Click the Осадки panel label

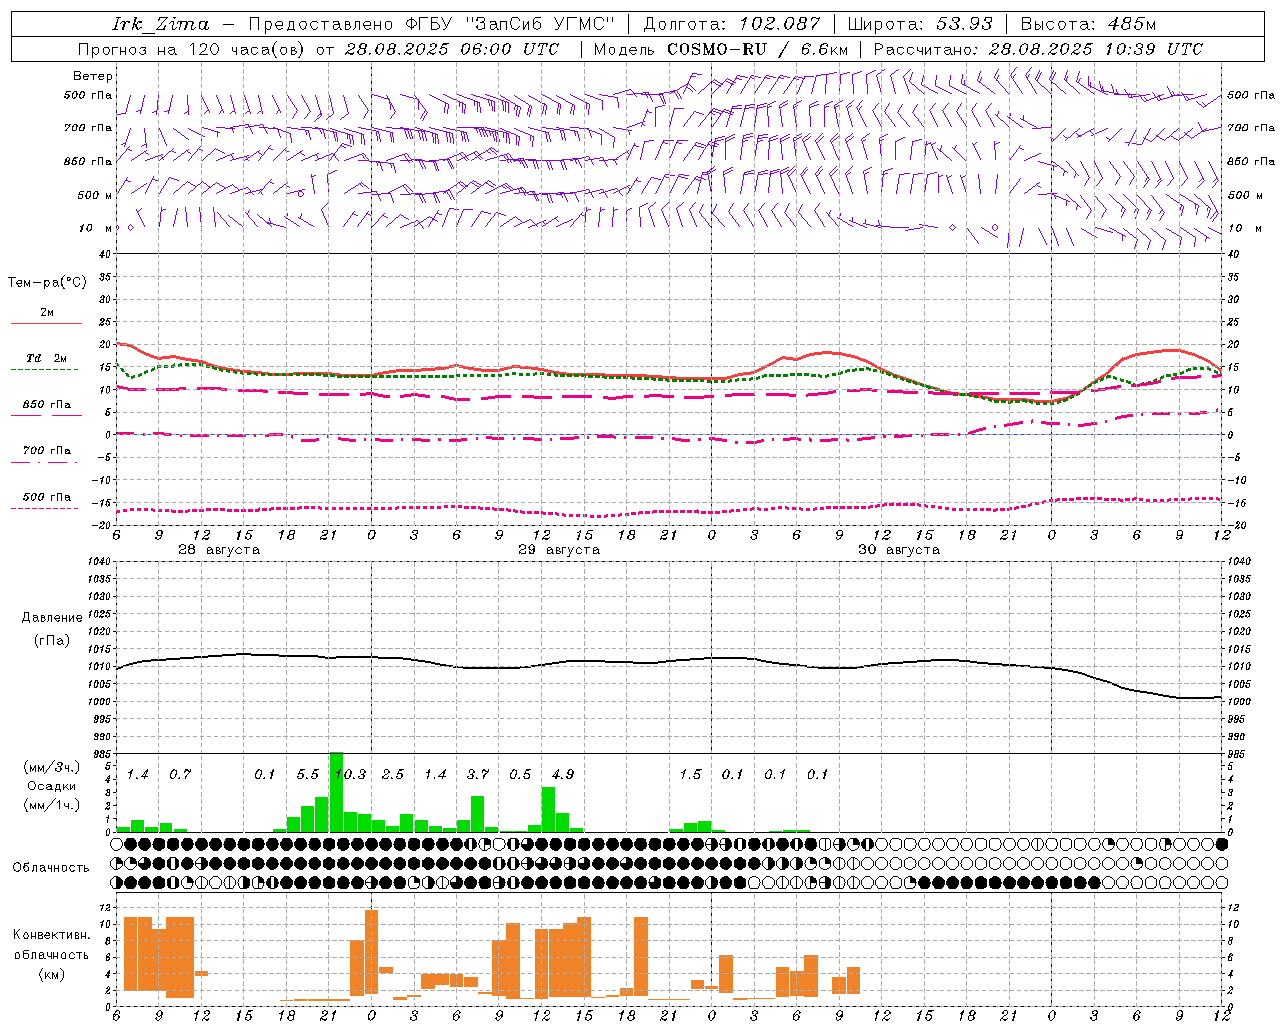[x=52, y=786]
